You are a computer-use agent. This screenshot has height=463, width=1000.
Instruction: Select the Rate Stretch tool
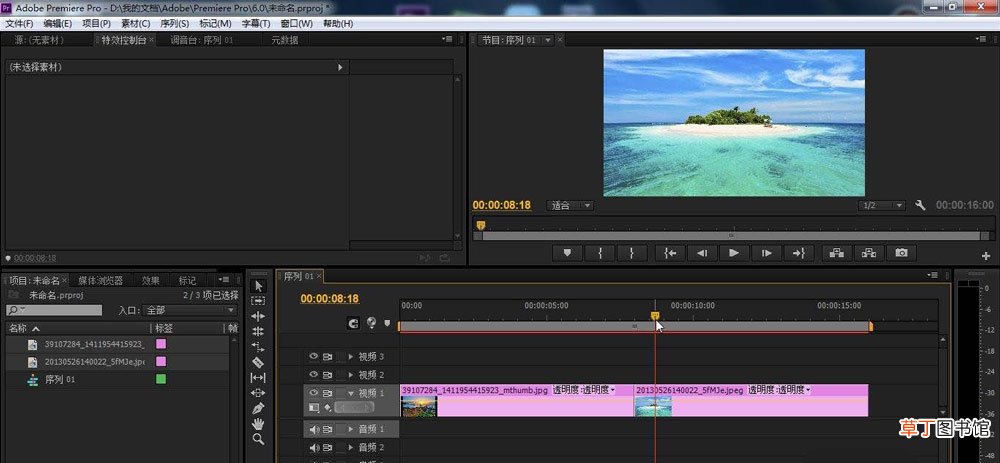pos(258,347)
